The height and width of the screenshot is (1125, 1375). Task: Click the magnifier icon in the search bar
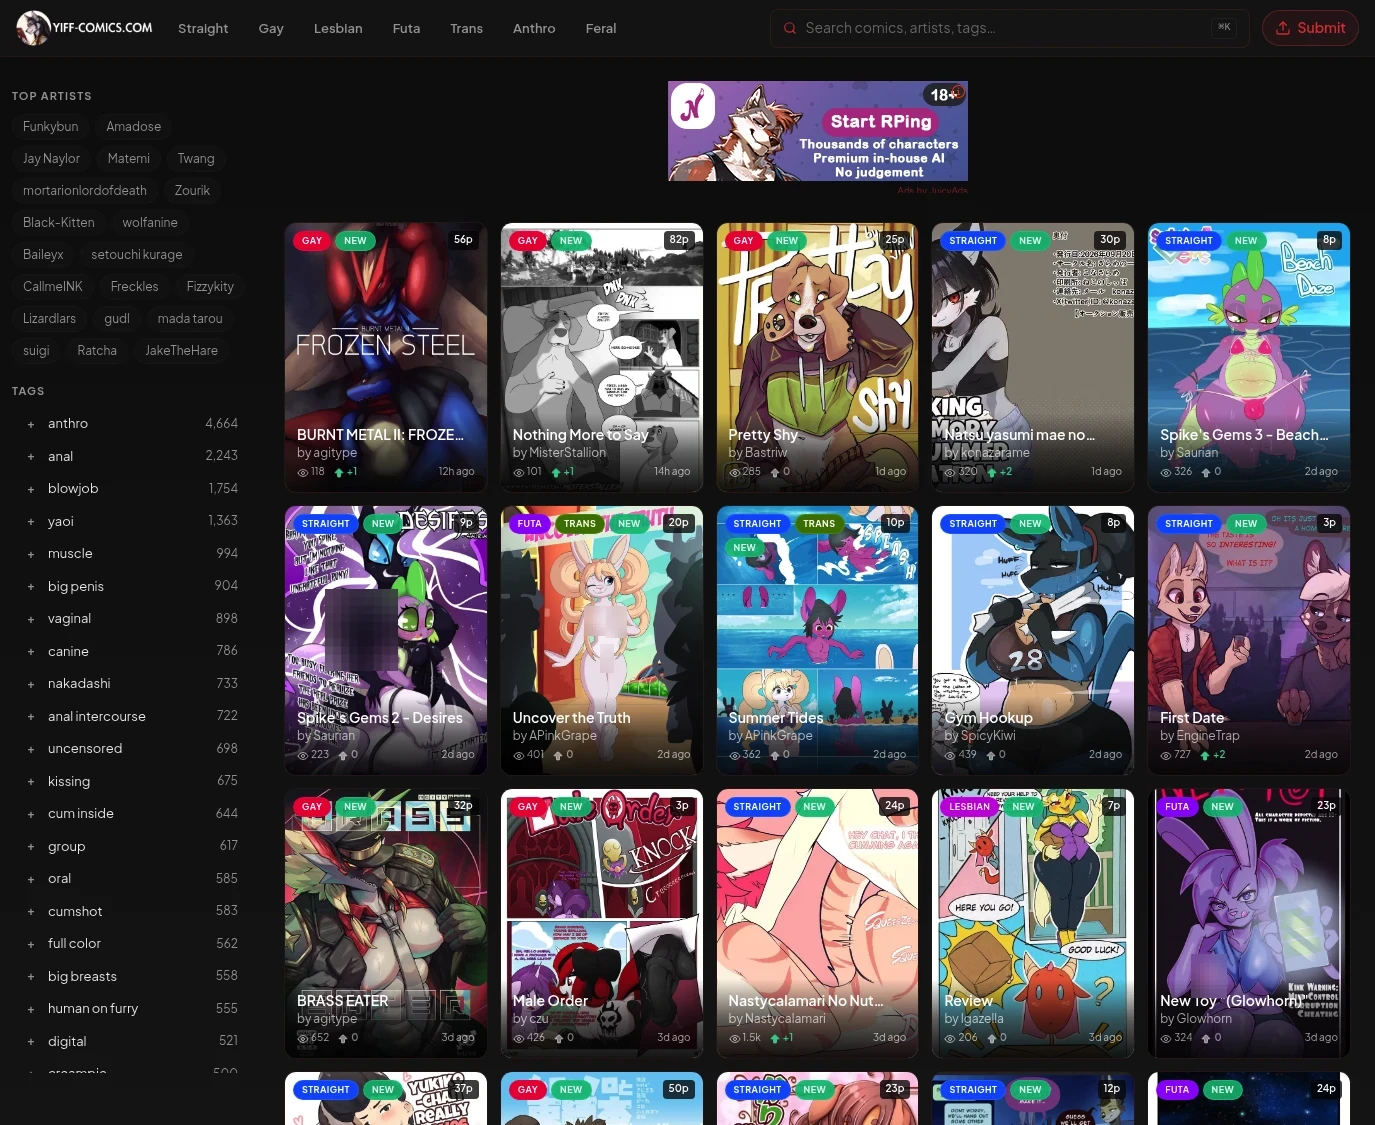point(790,28)
